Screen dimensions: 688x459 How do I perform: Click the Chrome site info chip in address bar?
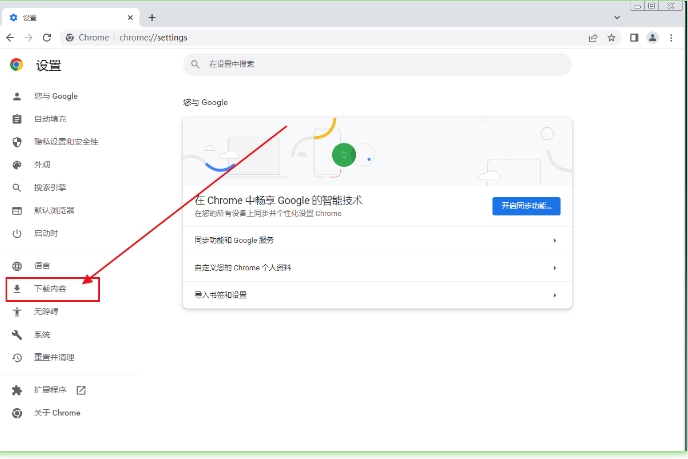pyautogui.click(x=87, y=38)
